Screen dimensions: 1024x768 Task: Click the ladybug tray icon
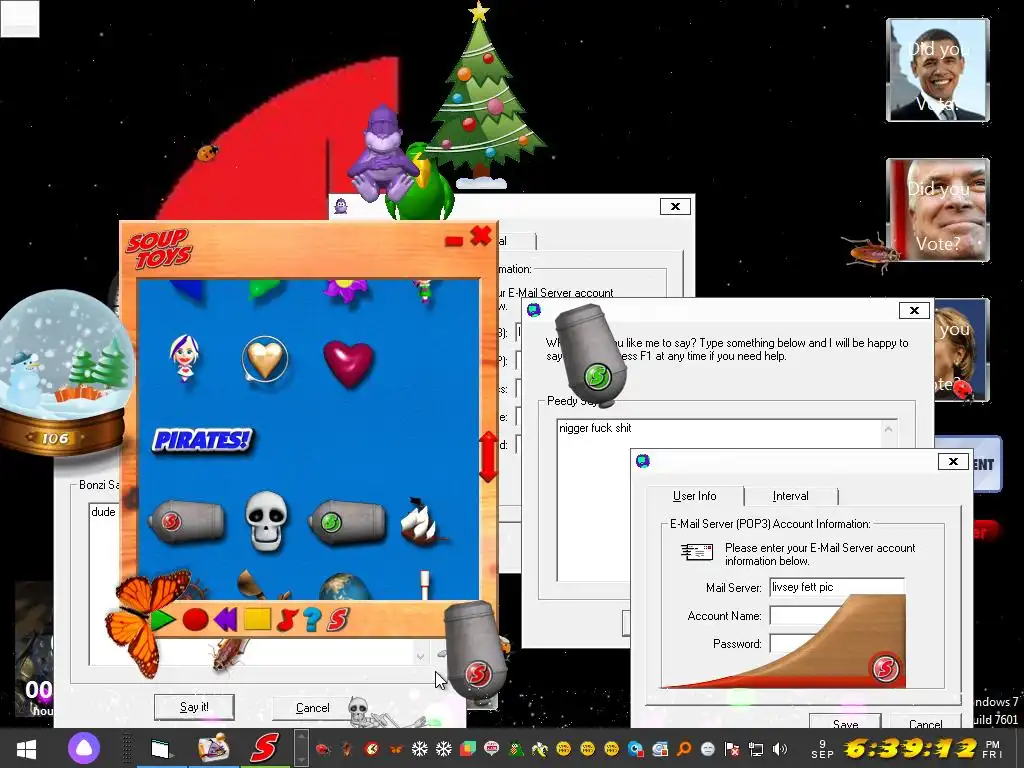323,749
